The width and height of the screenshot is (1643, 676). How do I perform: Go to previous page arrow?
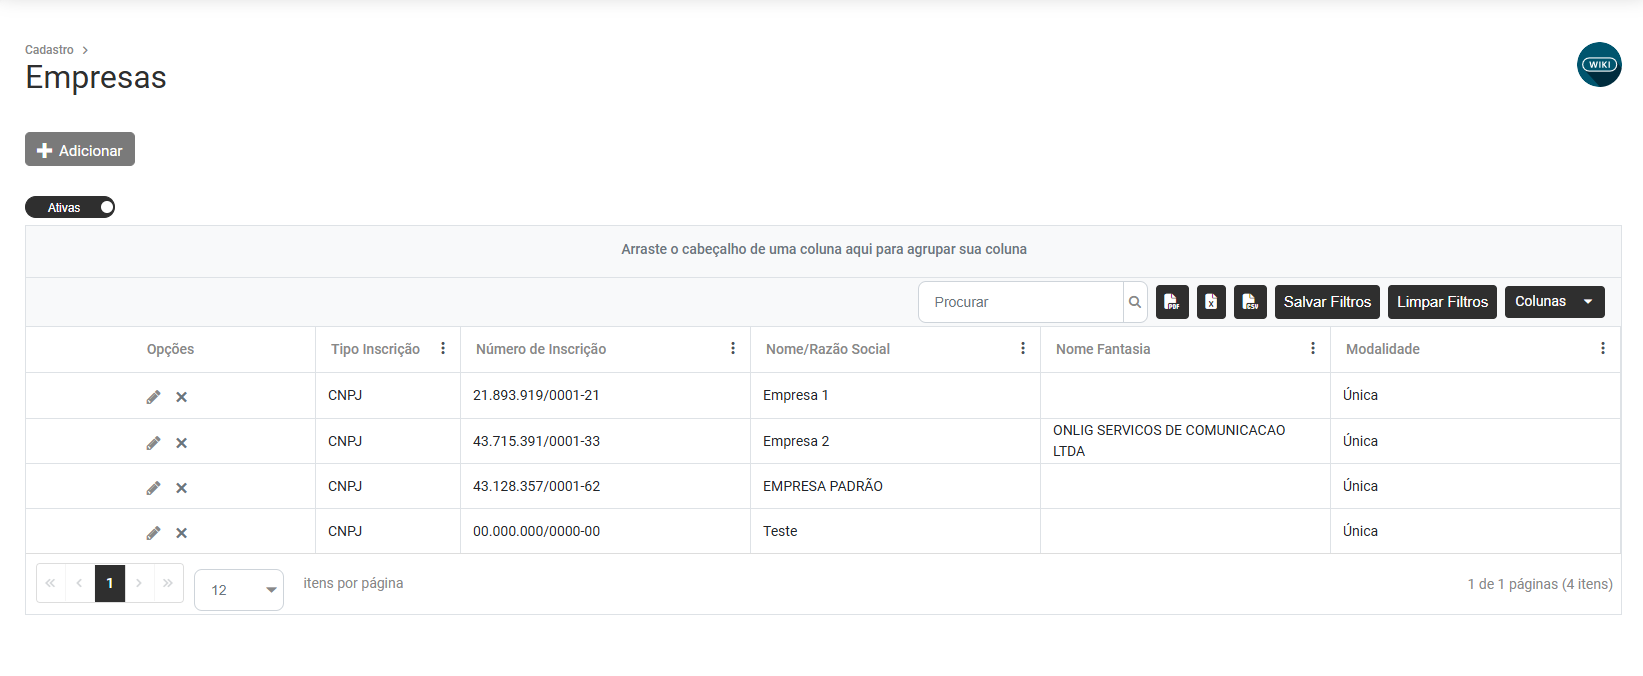click(79, 583)
